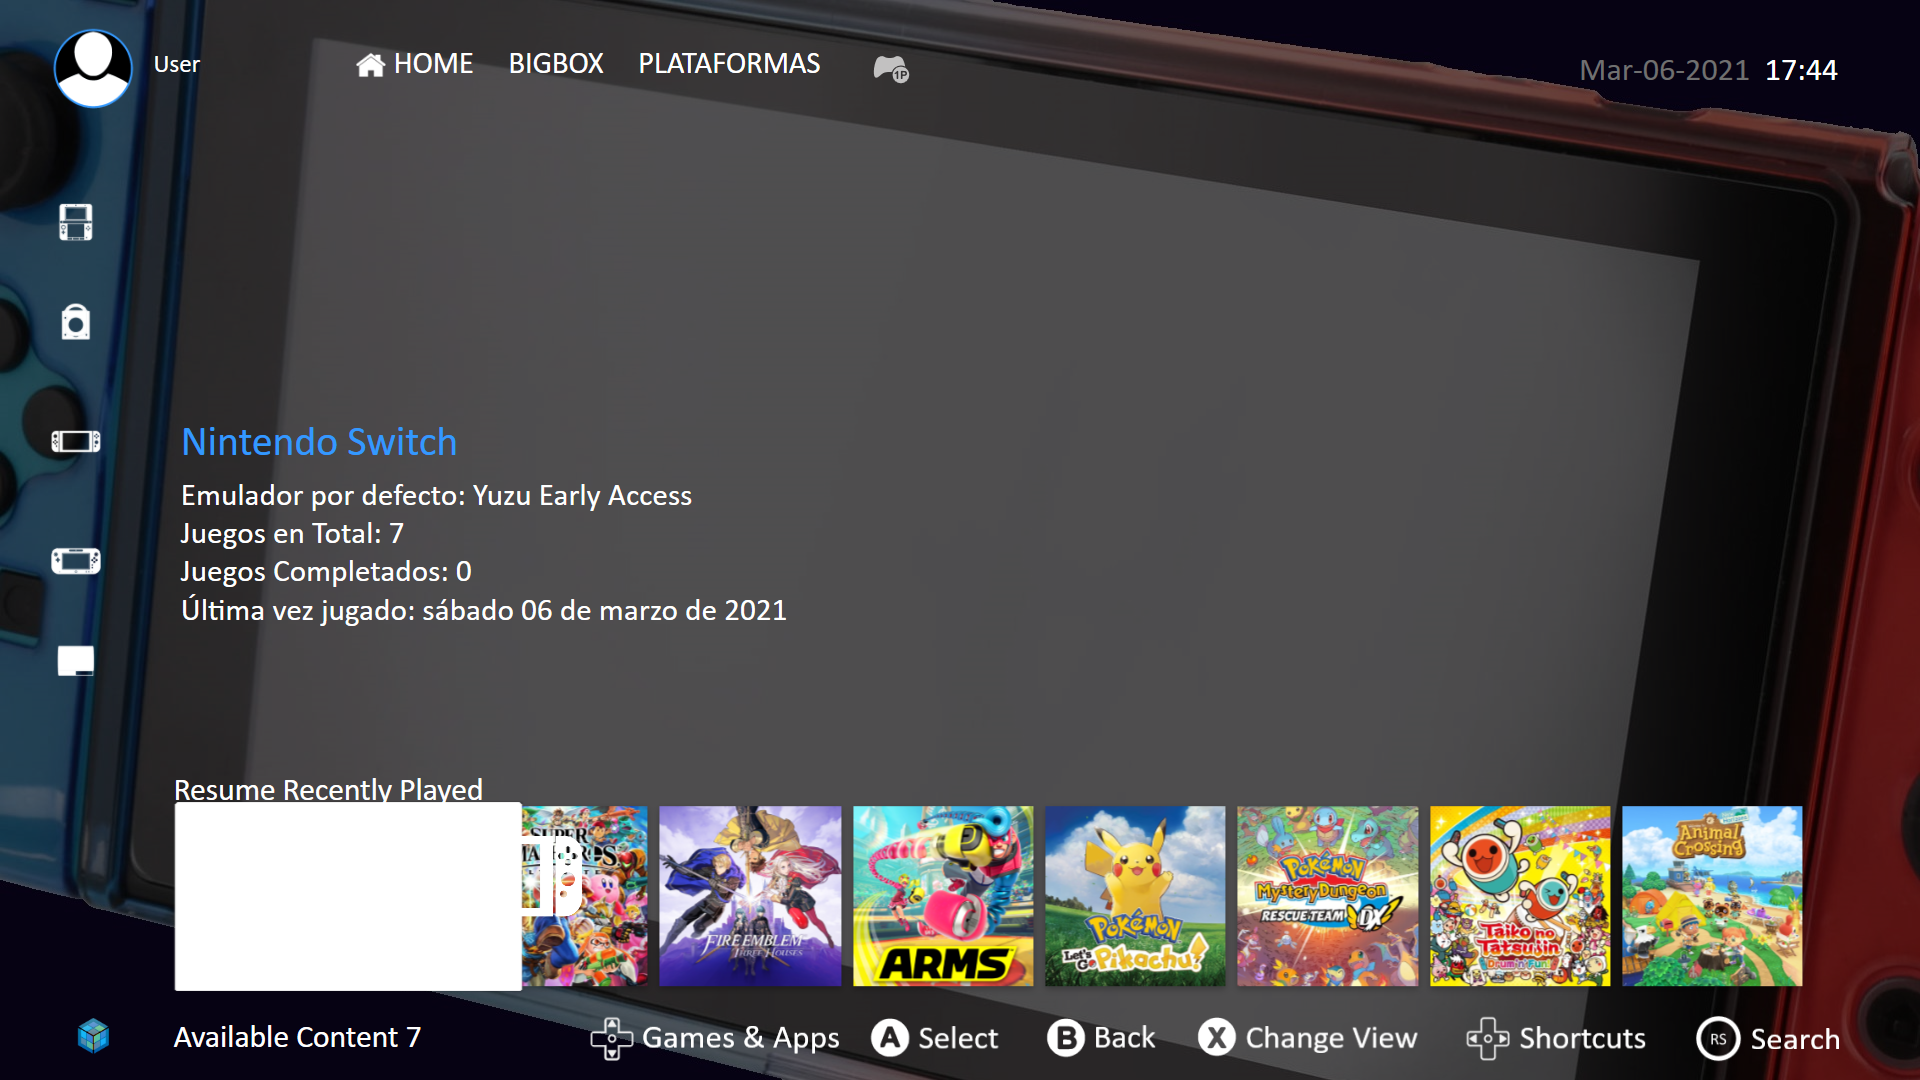
Task: Select the GameCube platform icon
Action: 76,322
